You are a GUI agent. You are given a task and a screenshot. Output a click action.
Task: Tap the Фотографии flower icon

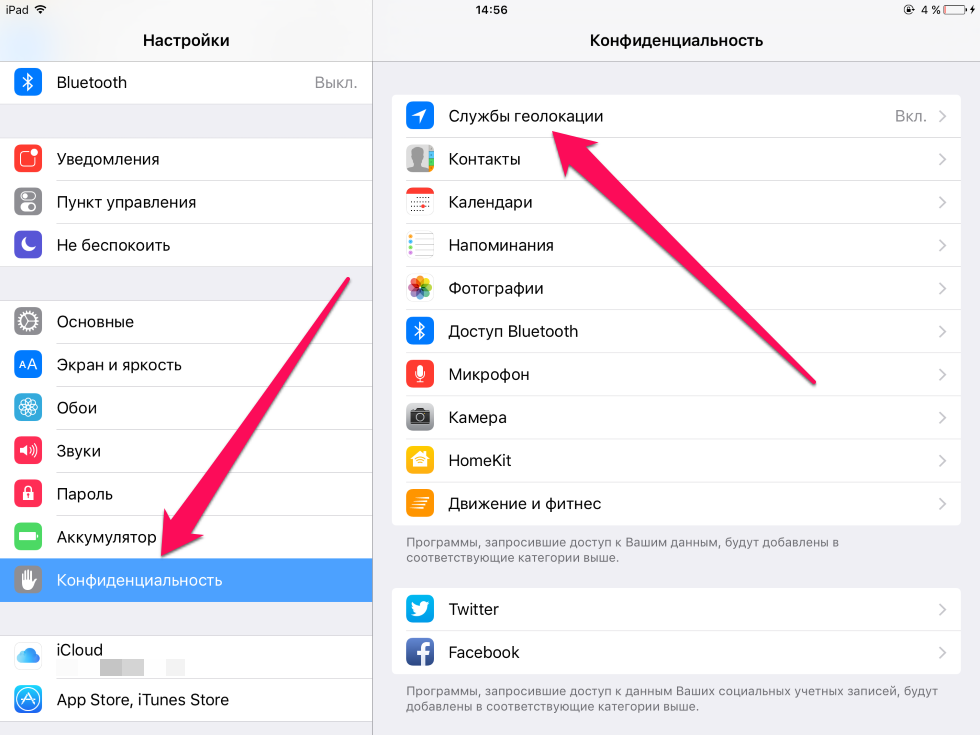(x=419, y=288)
